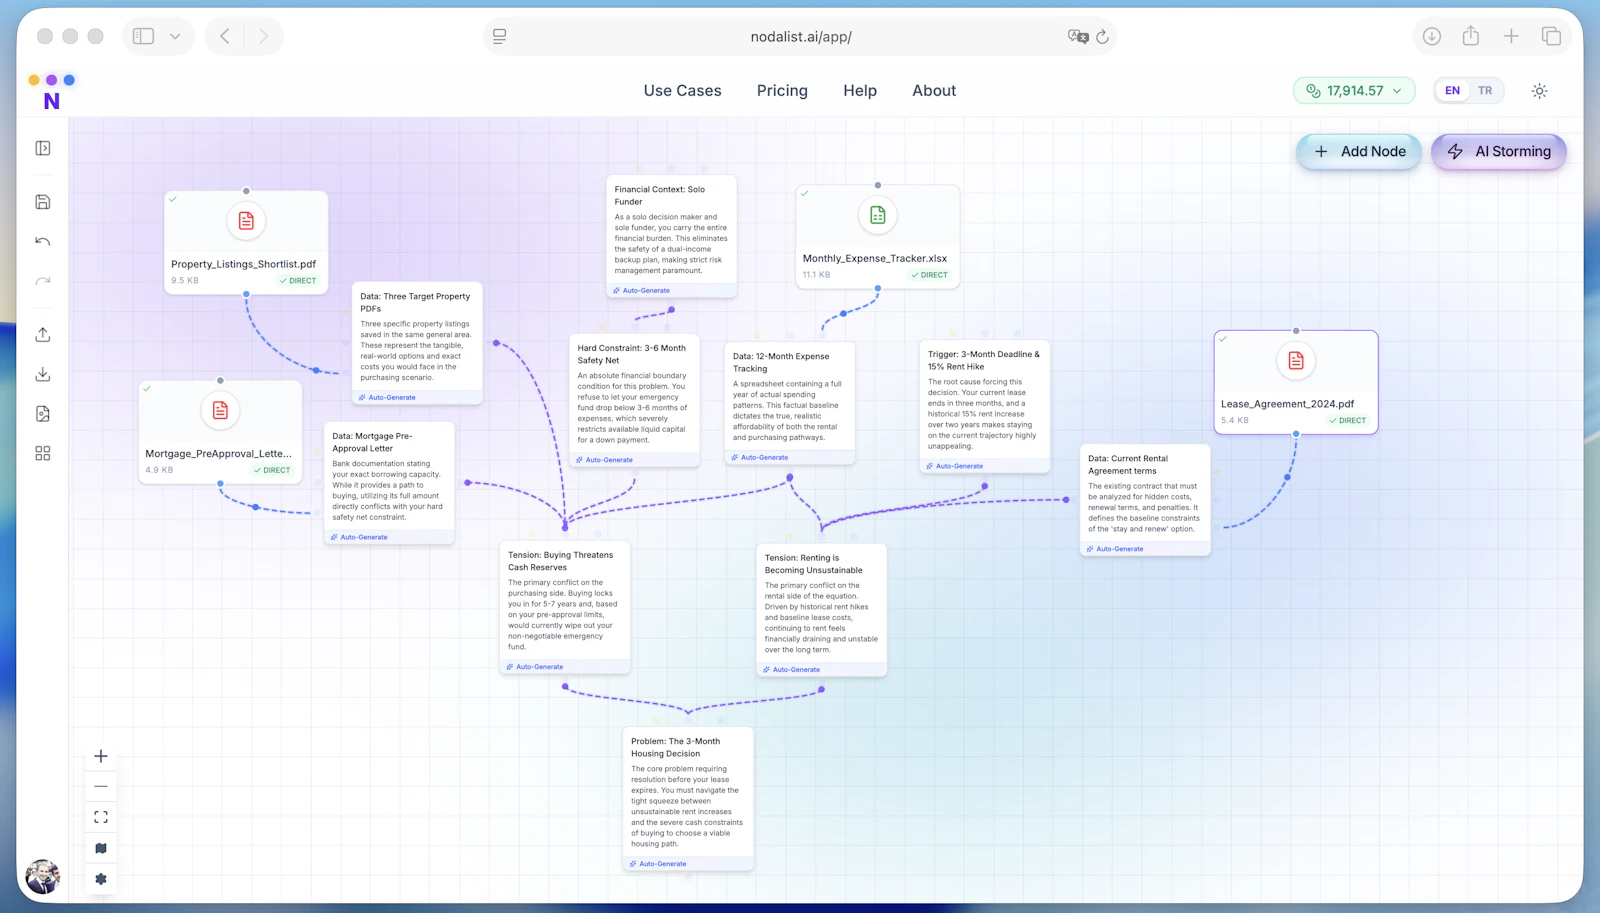This screenshot has height=913, width=1600.
Task: Click the upload icon in the sidebar
Action: click(43, 334)
